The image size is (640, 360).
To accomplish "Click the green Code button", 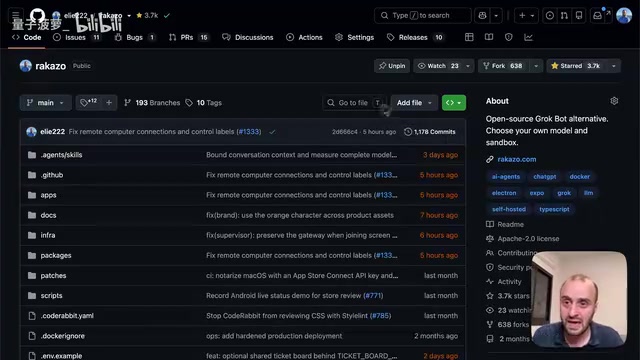I will click(453, 103).
